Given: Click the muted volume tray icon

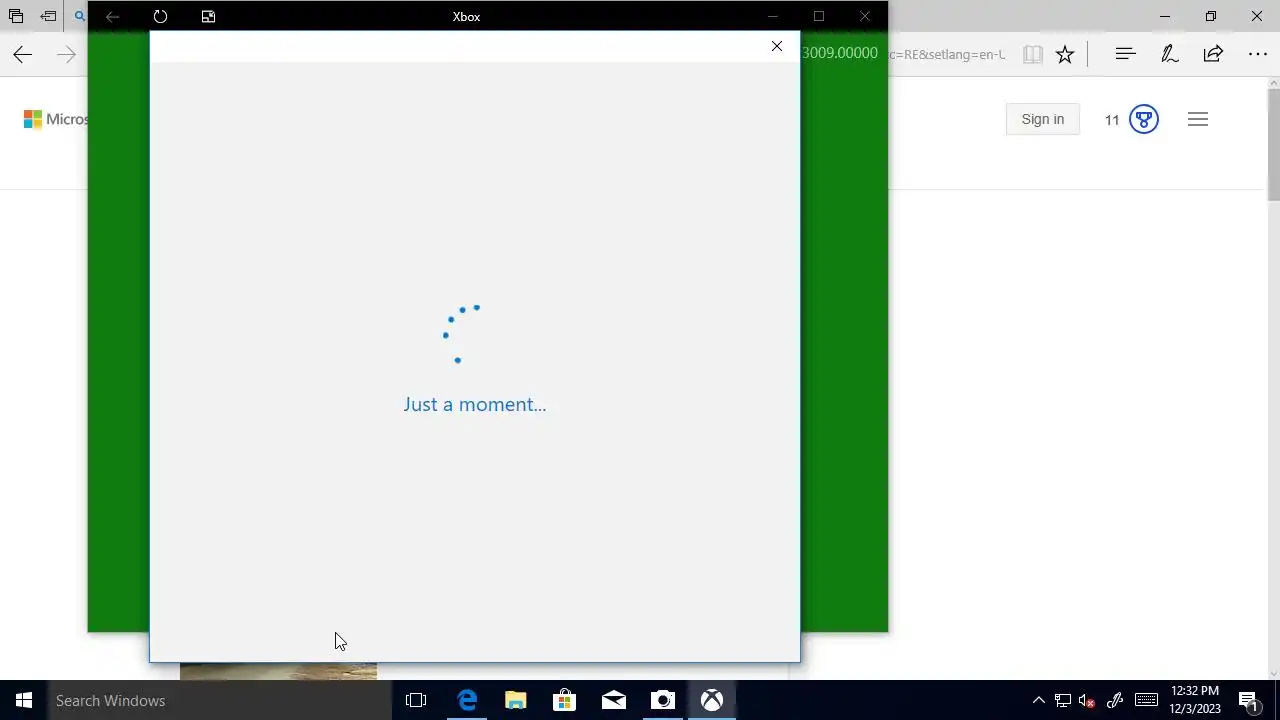Looking at the screenshot, I should click(1088, 700).
